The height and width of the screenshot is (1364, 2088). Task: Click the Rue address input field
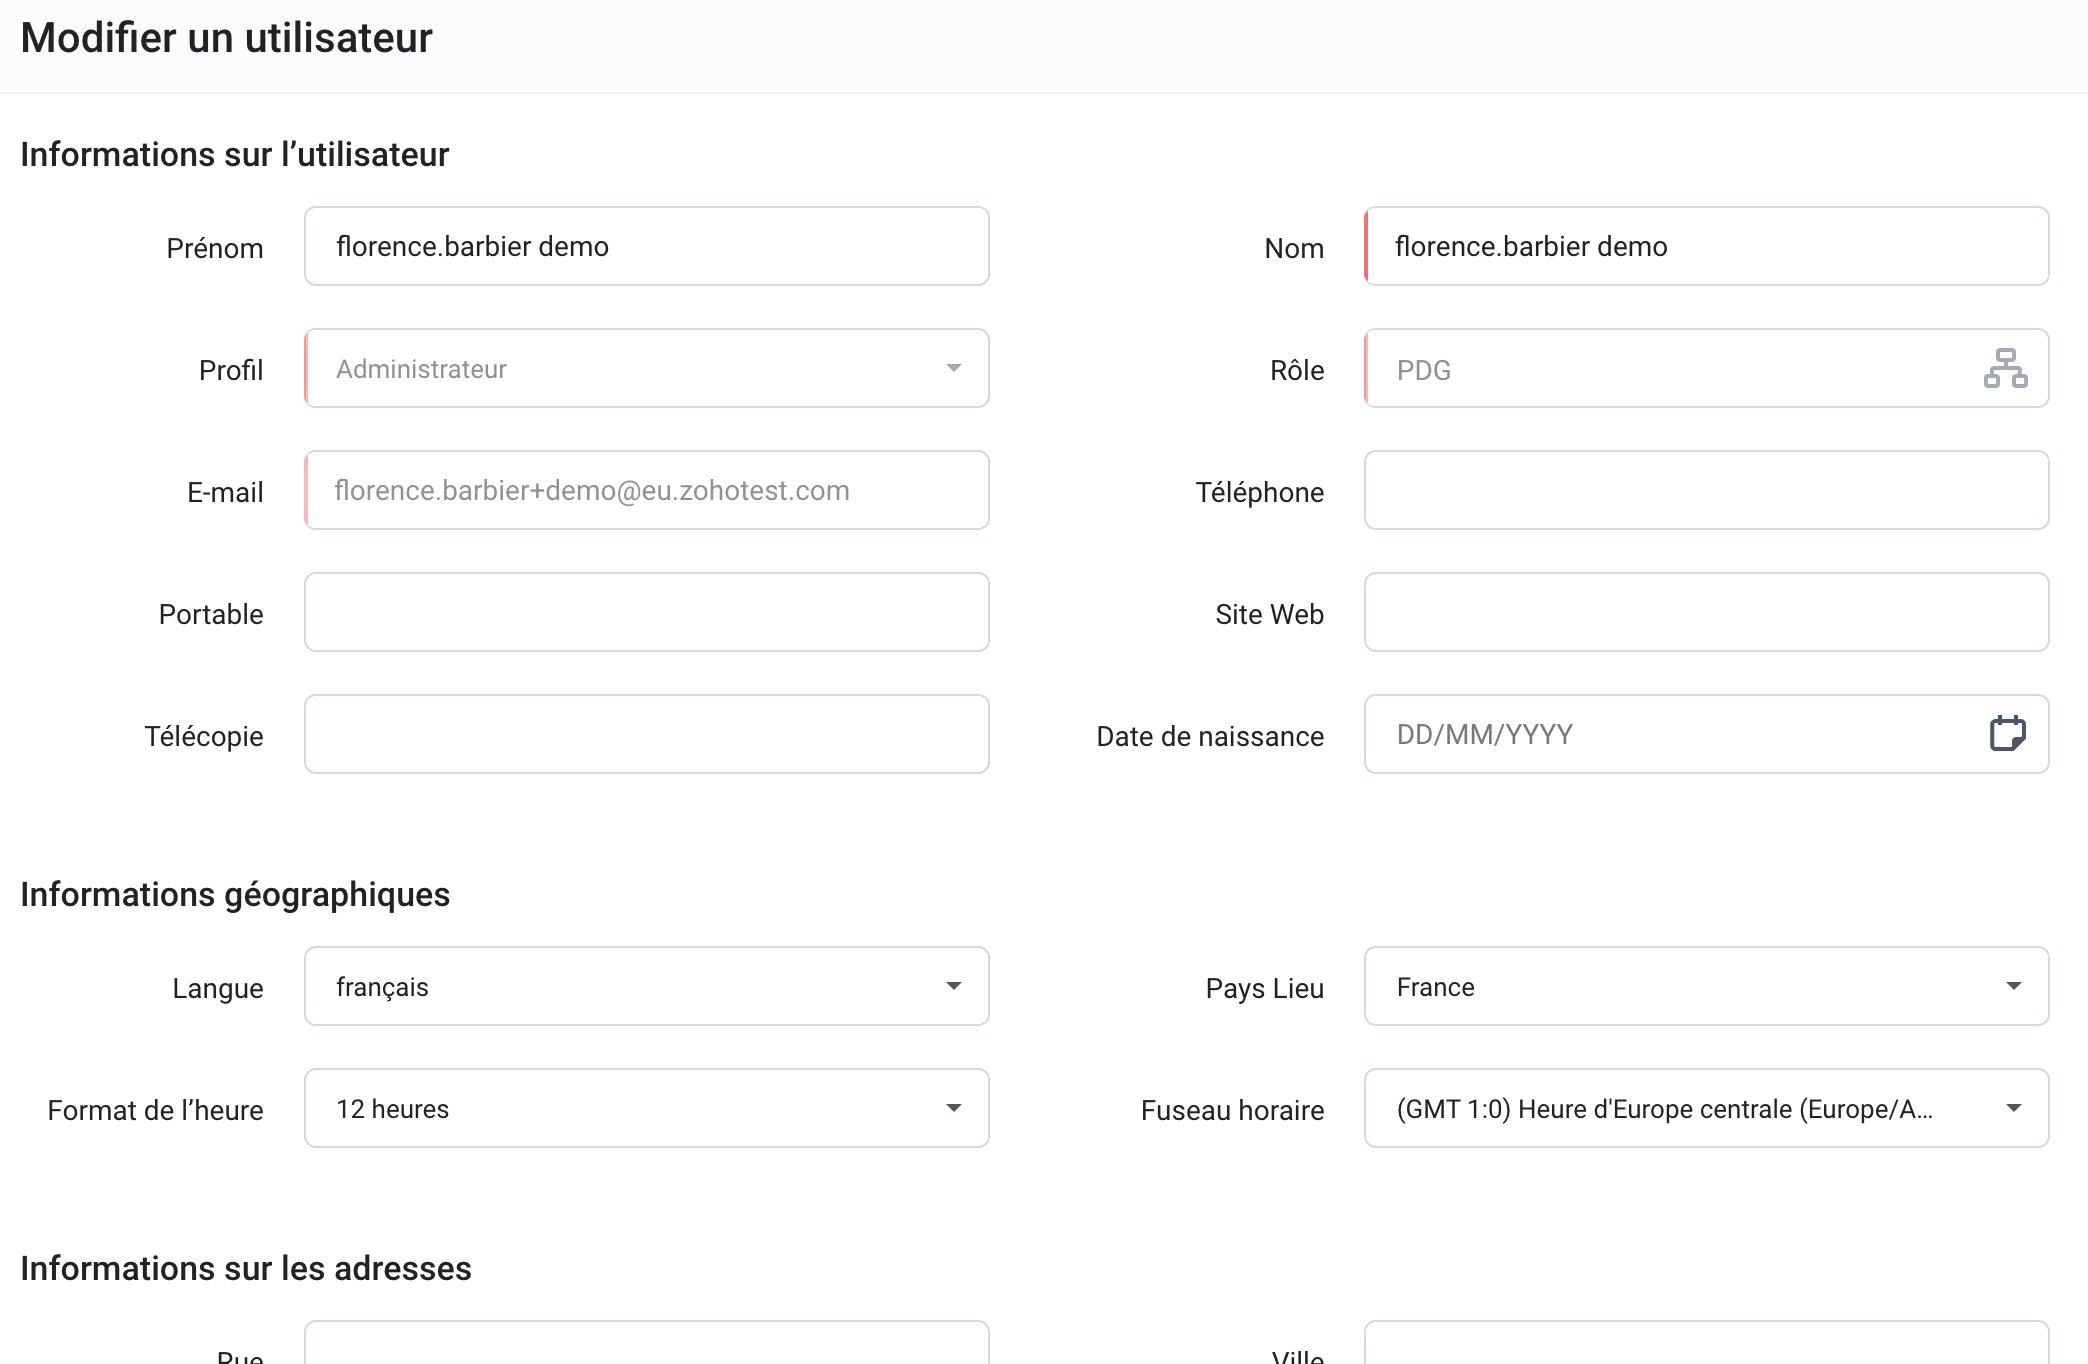point(646,1345)
